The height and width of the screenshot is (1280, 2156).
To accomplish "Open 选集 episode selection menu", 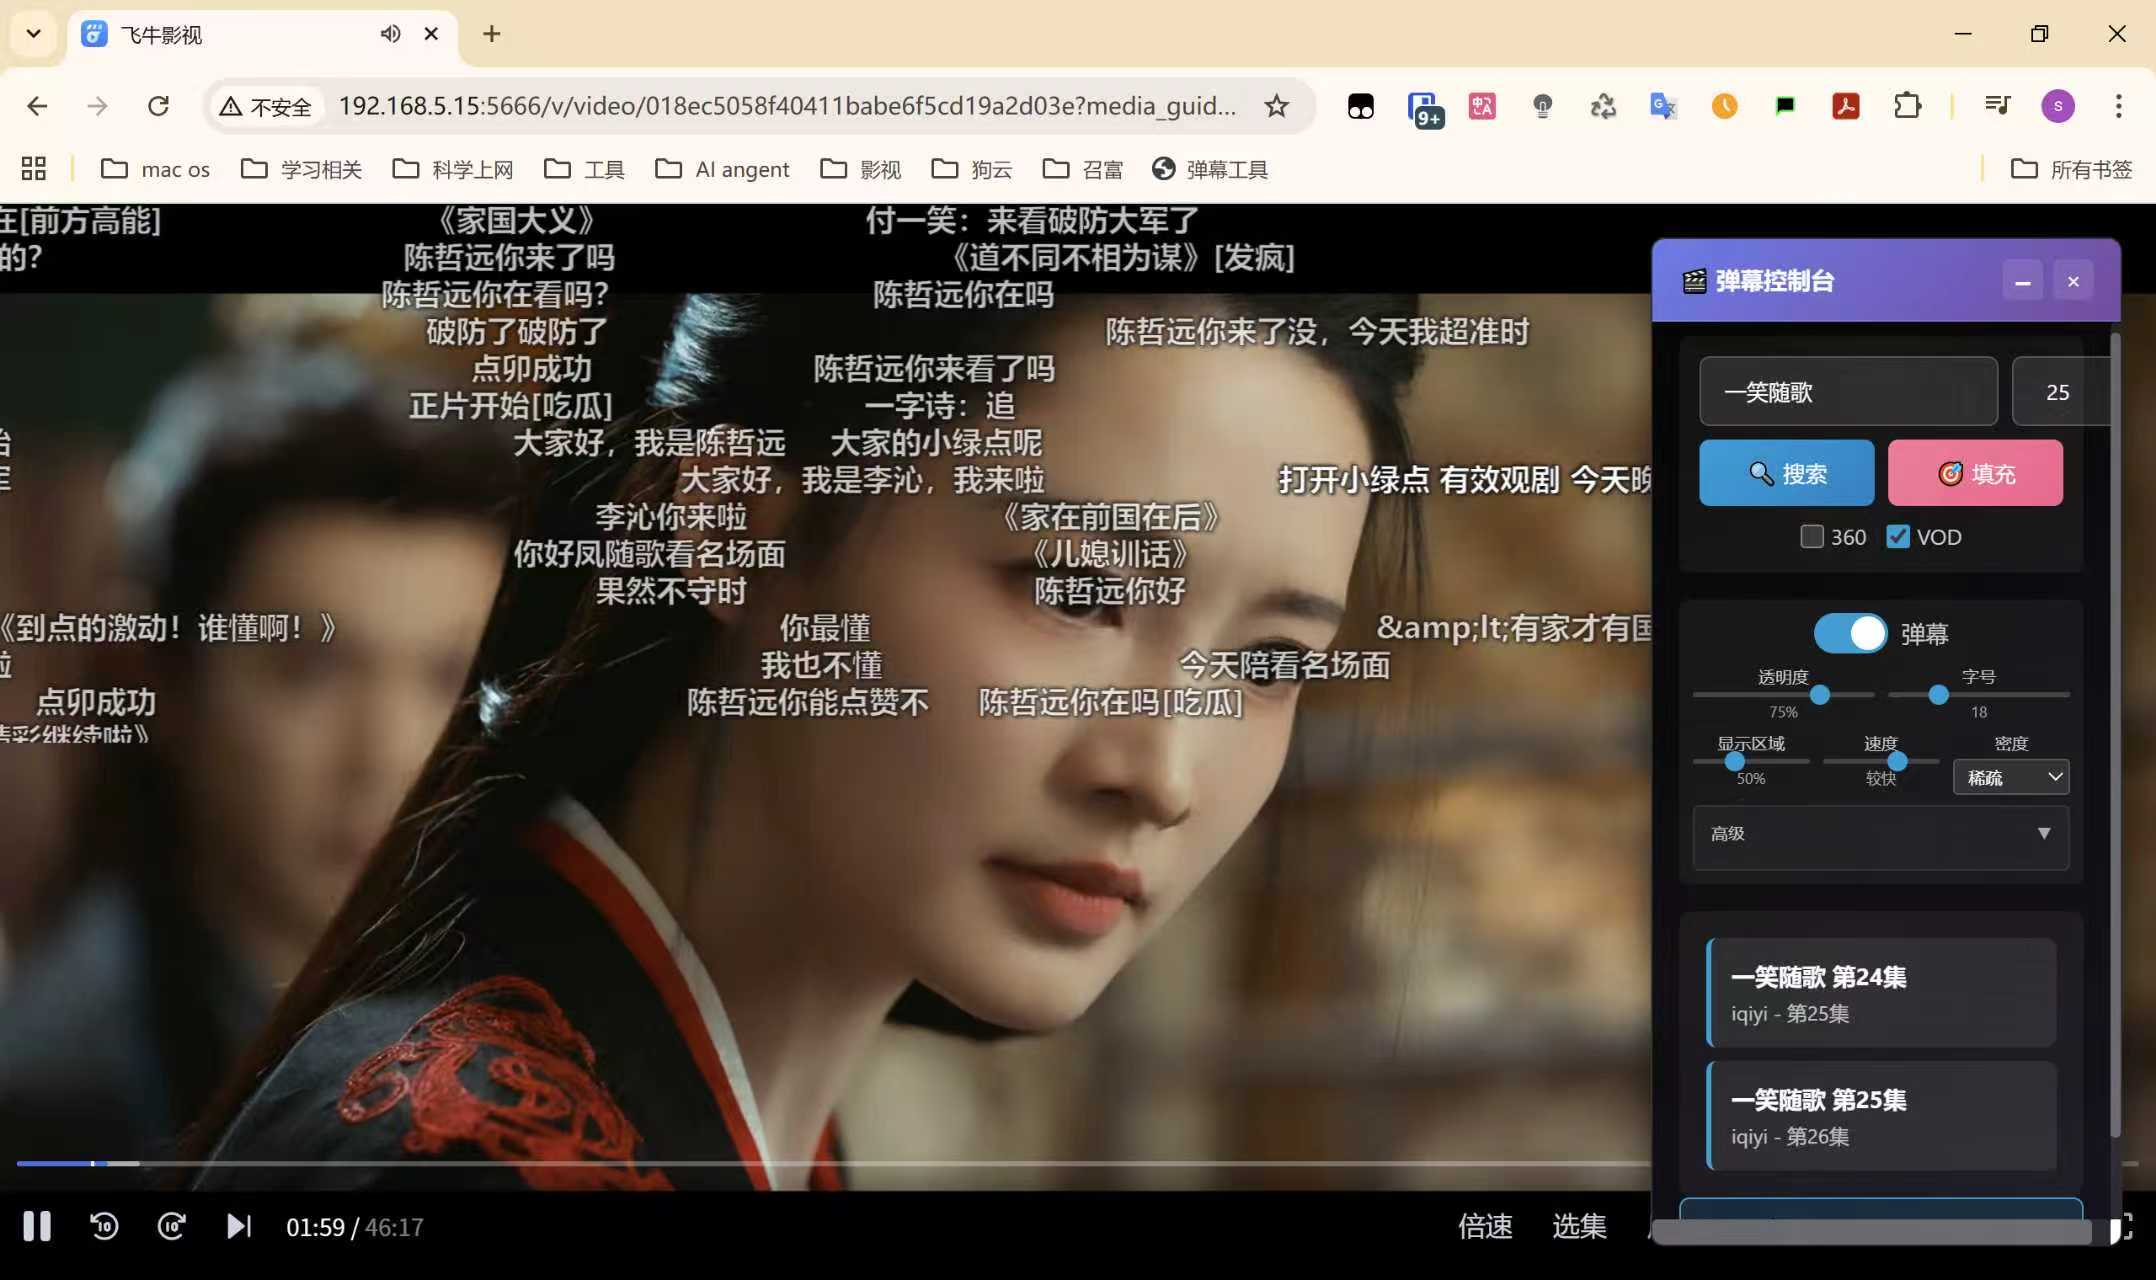I will coord(1579,1226).
